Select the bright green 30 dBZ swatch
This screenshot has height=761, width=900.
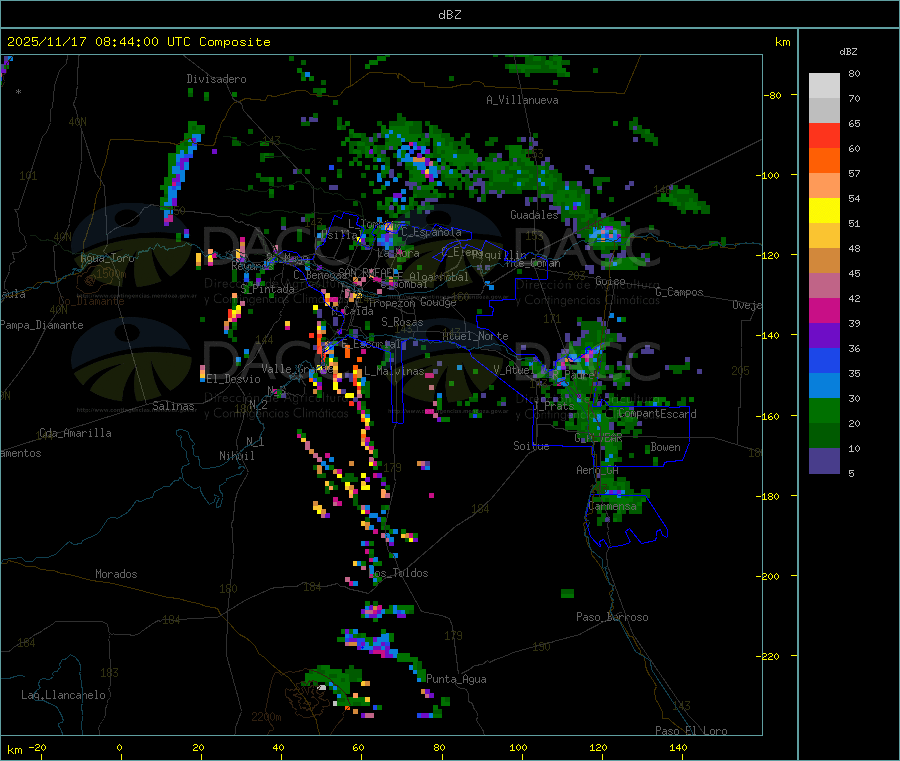coord(824,410)
